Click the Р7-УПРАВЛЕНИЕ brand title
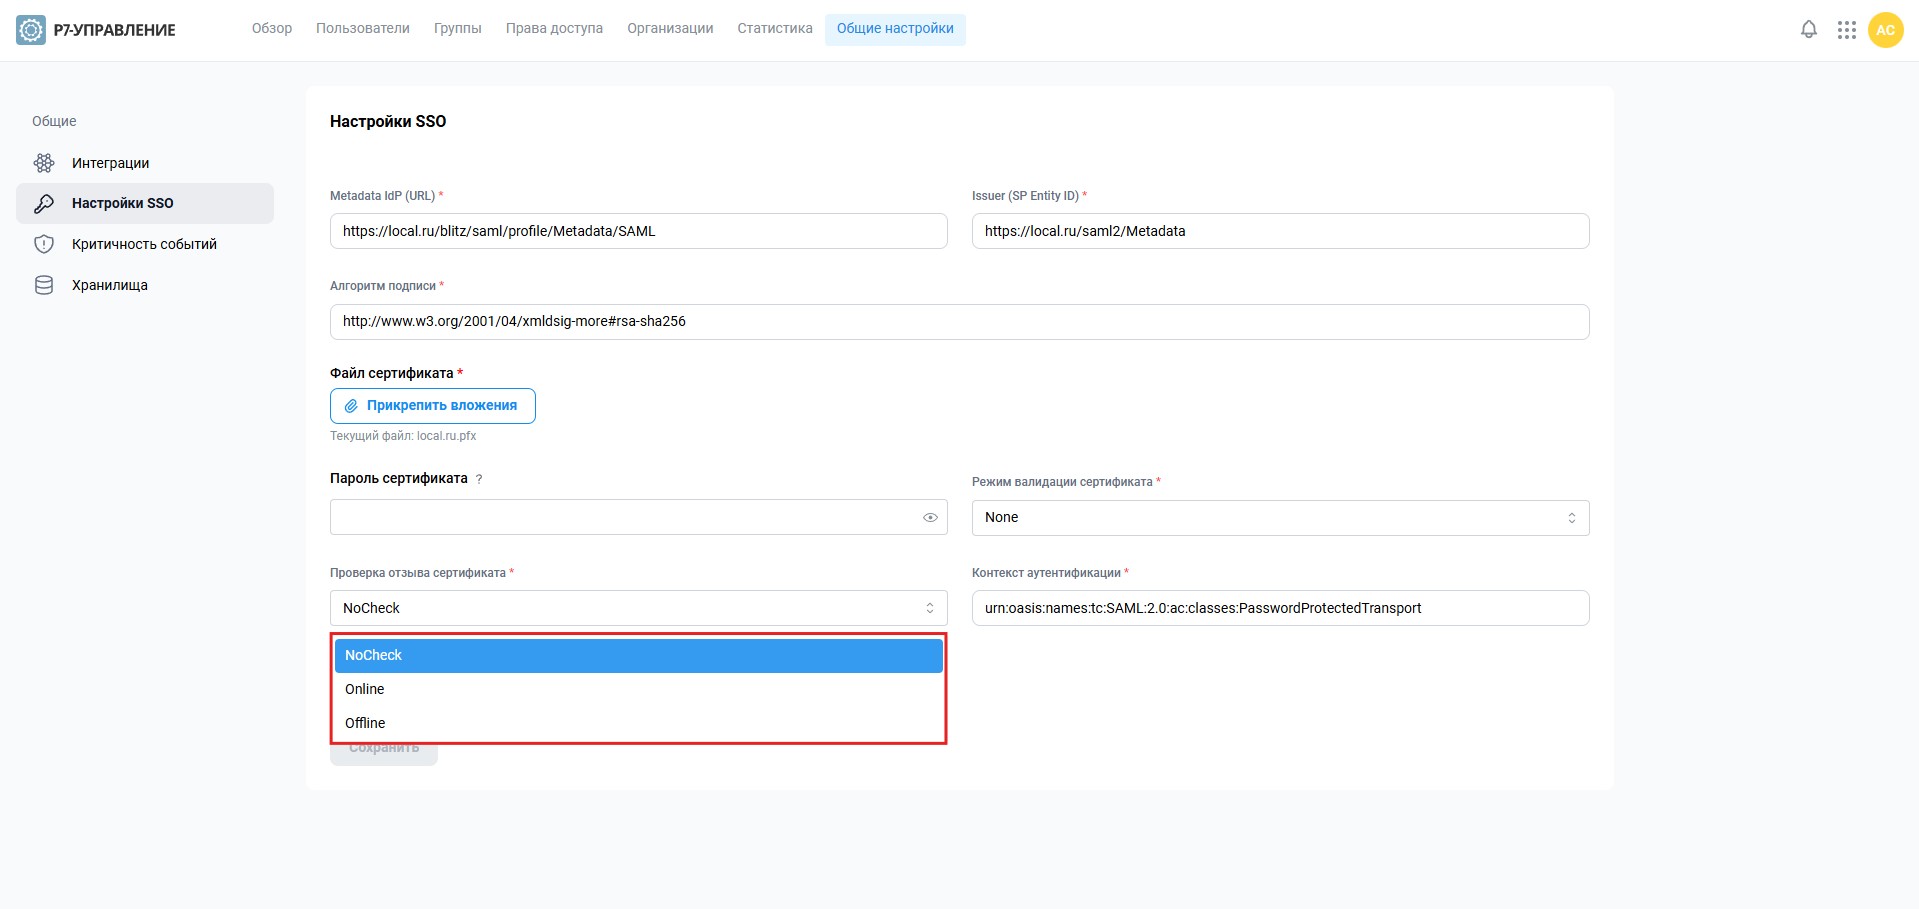1919x909 pixels. tap(115, 30)
